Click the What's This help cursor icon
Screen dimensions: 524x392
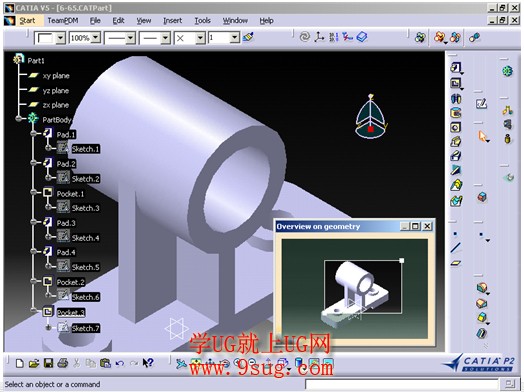(148, 363)
